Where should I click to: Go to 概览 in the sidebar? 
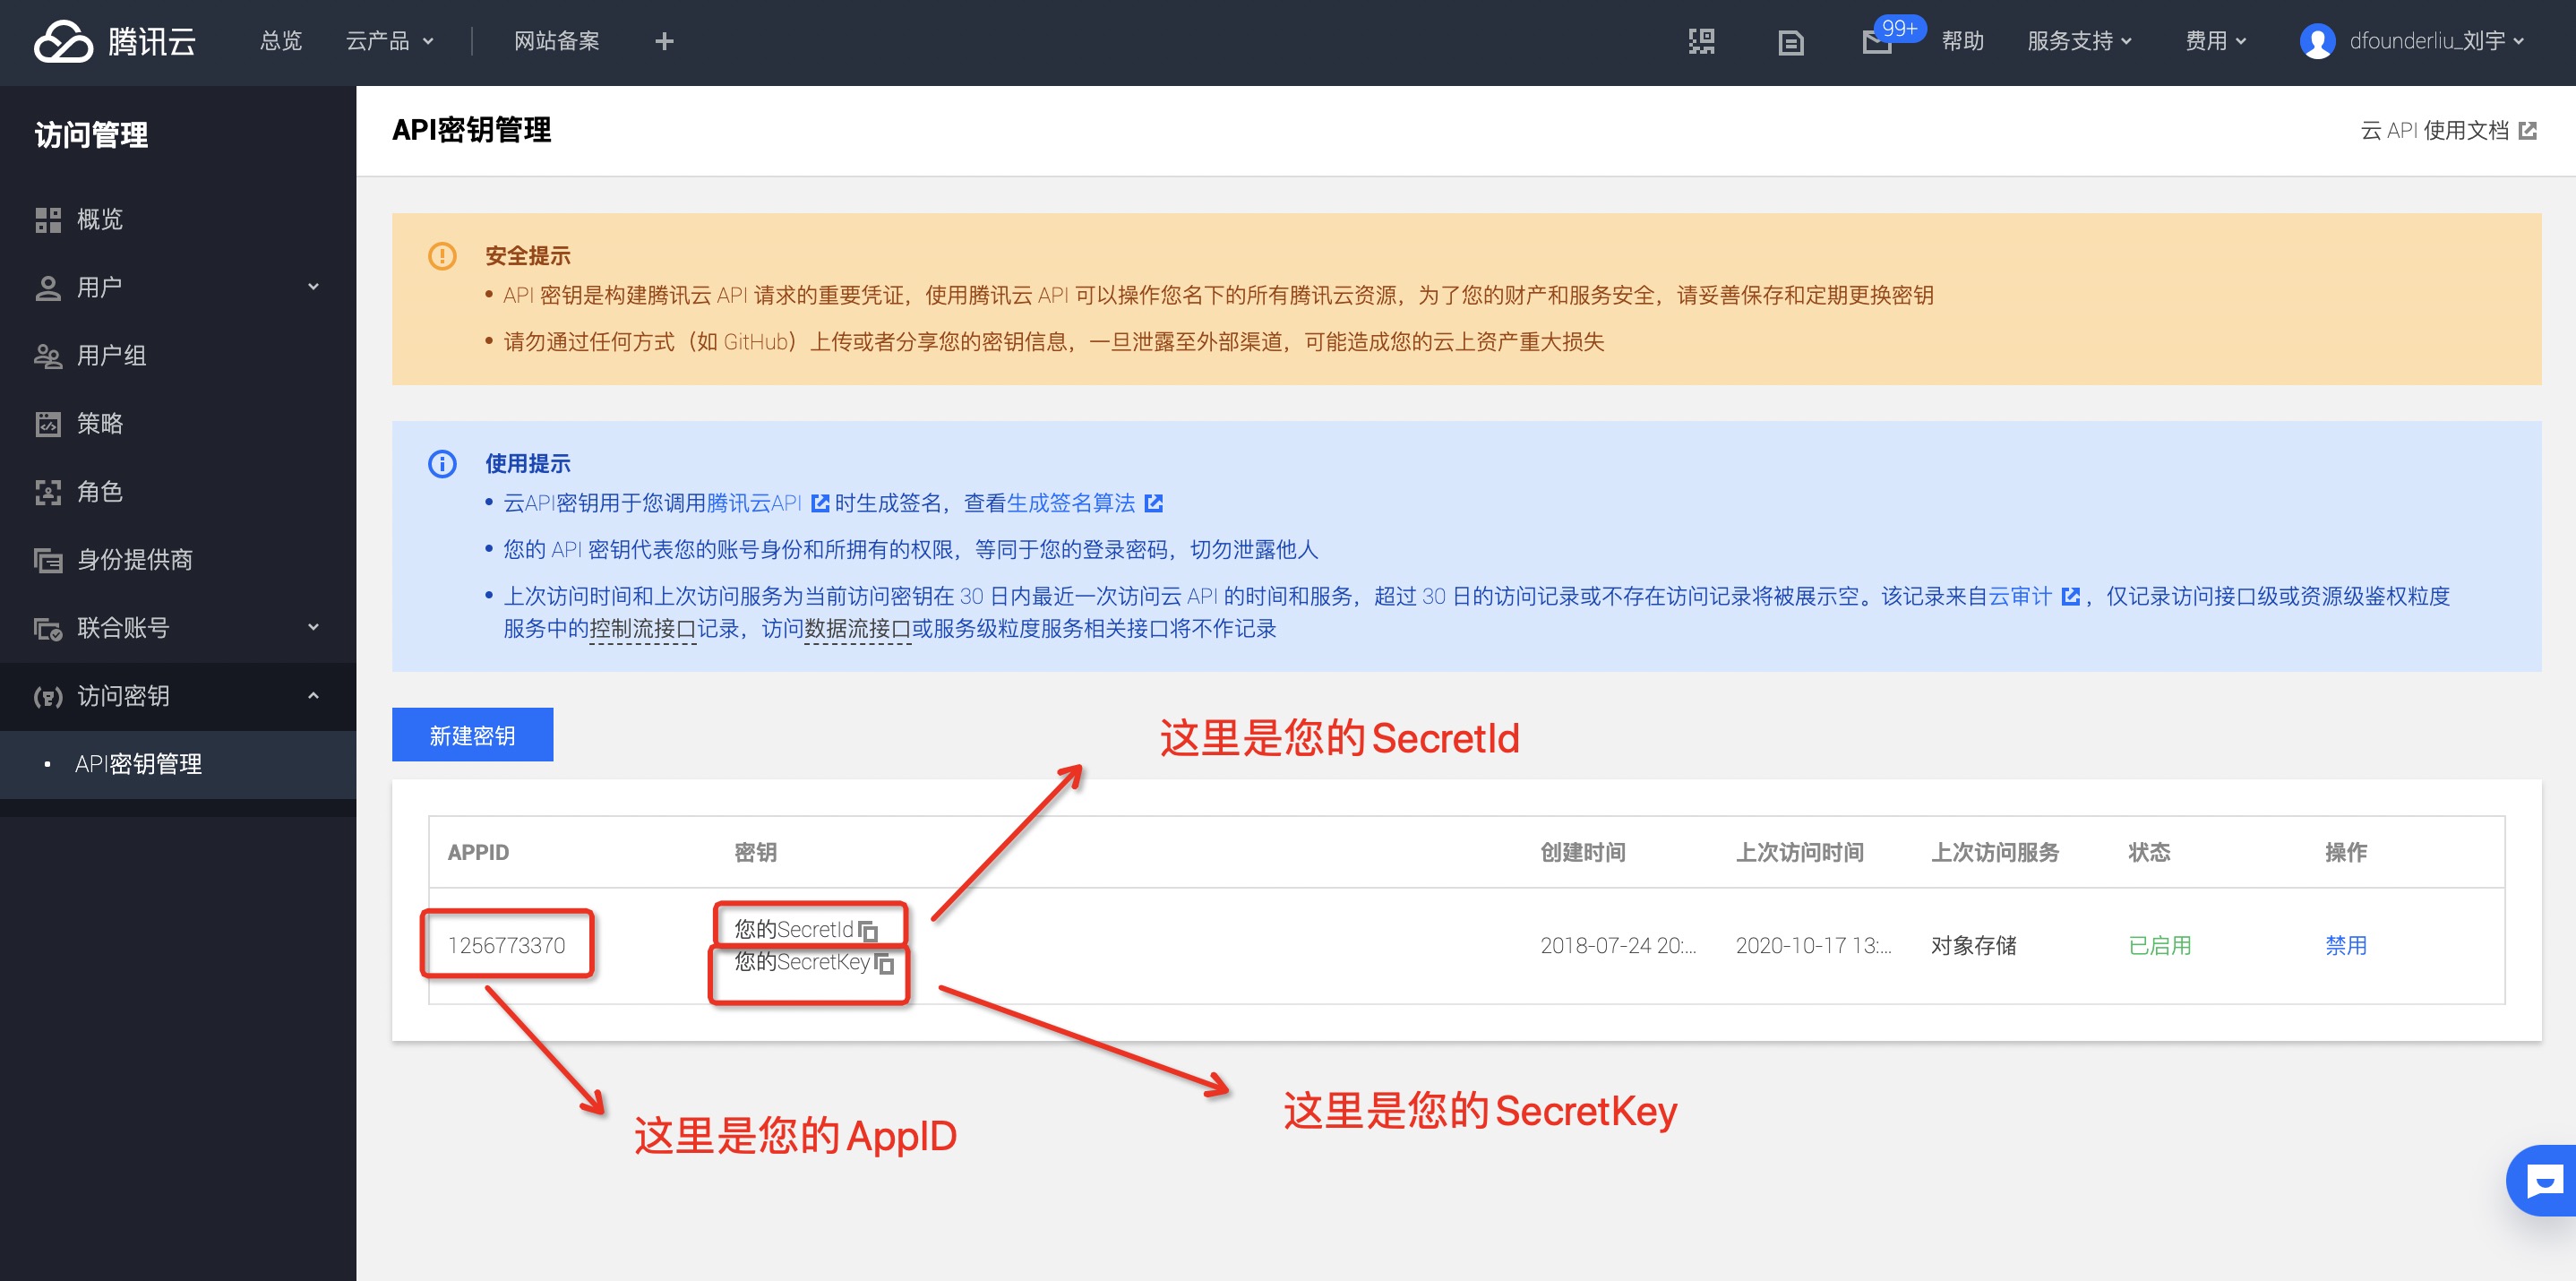pos(100,220)
